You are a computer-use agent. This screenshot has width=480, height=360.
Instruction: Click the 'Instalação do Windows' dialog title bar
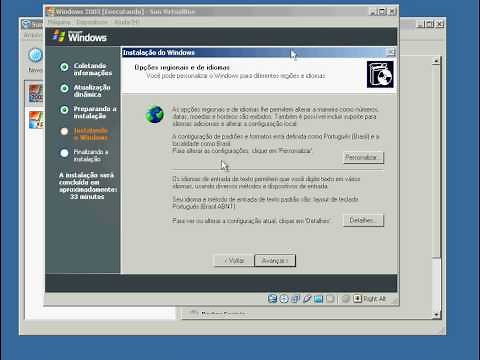(259, 52)
